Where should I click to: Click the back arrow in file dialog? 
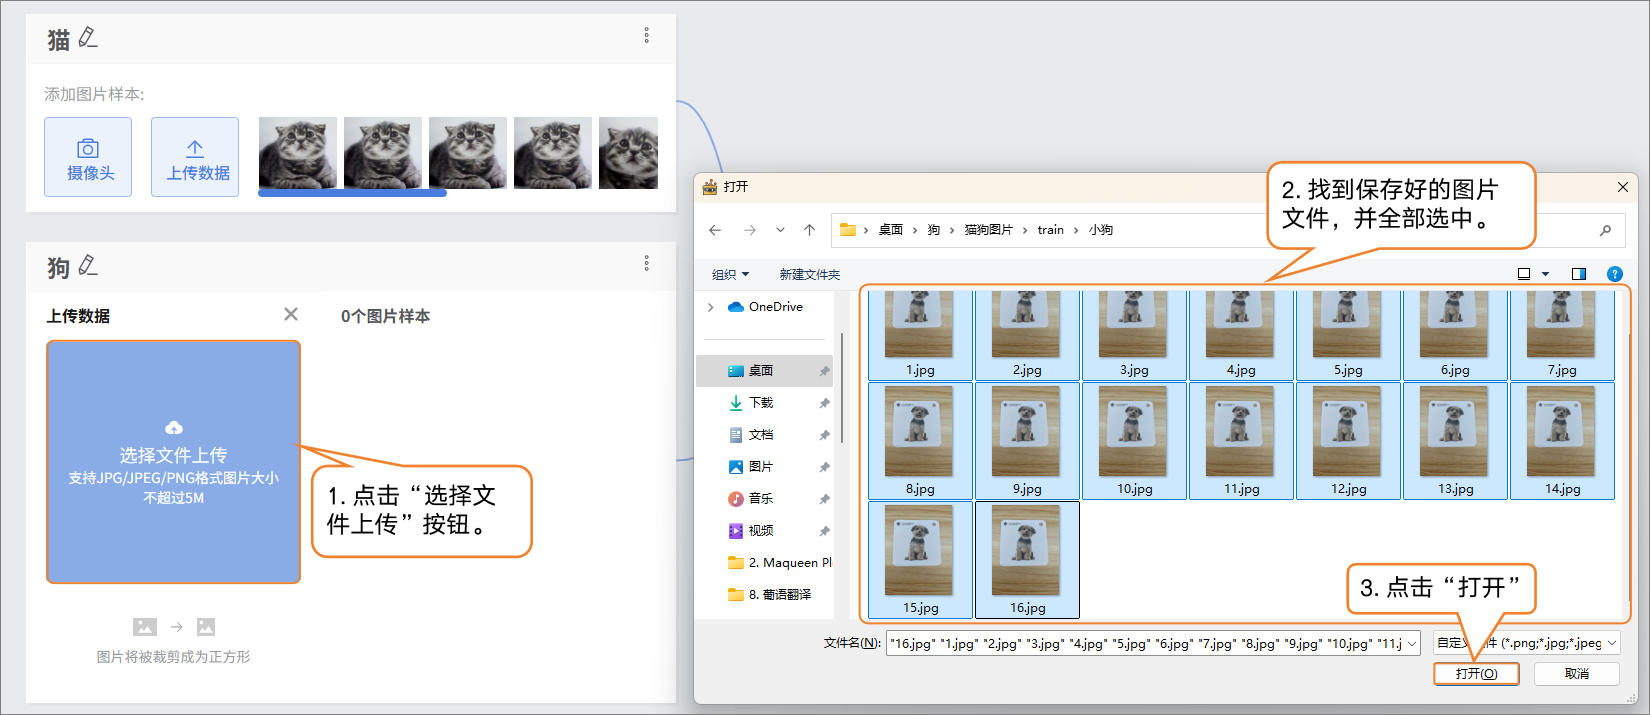point(715,230)
